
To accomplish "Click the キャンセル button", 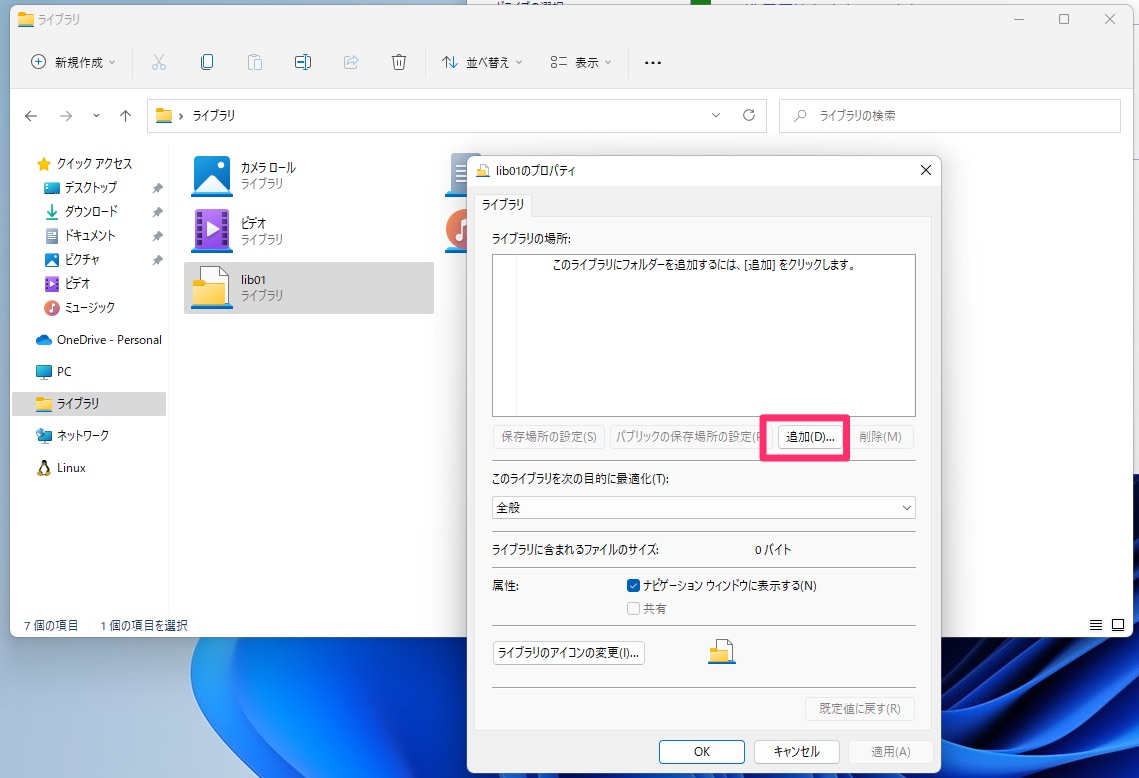I will coord(797,752).
